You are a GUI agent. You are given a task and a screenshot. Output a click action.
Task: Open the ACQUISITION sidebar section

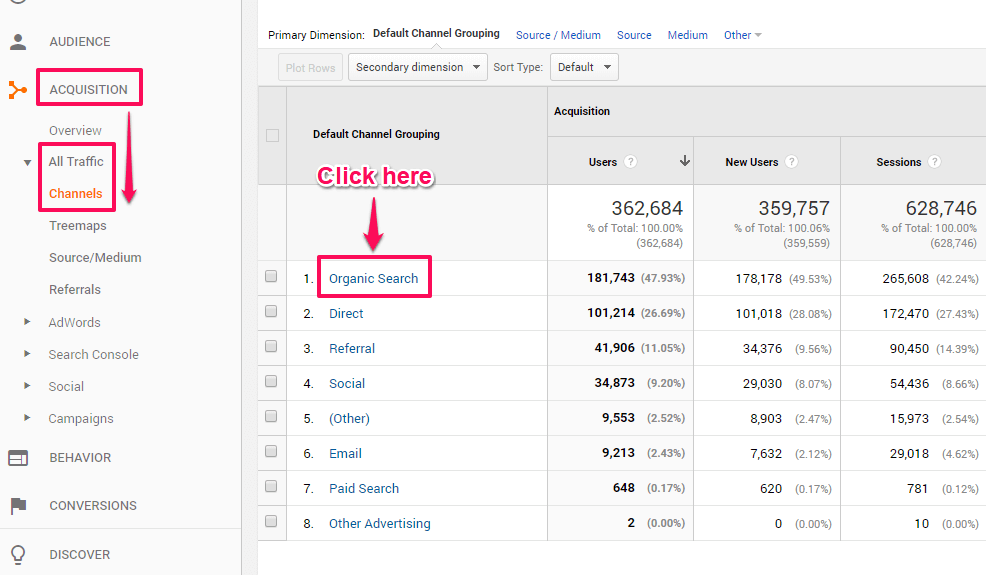pos(89,90)
